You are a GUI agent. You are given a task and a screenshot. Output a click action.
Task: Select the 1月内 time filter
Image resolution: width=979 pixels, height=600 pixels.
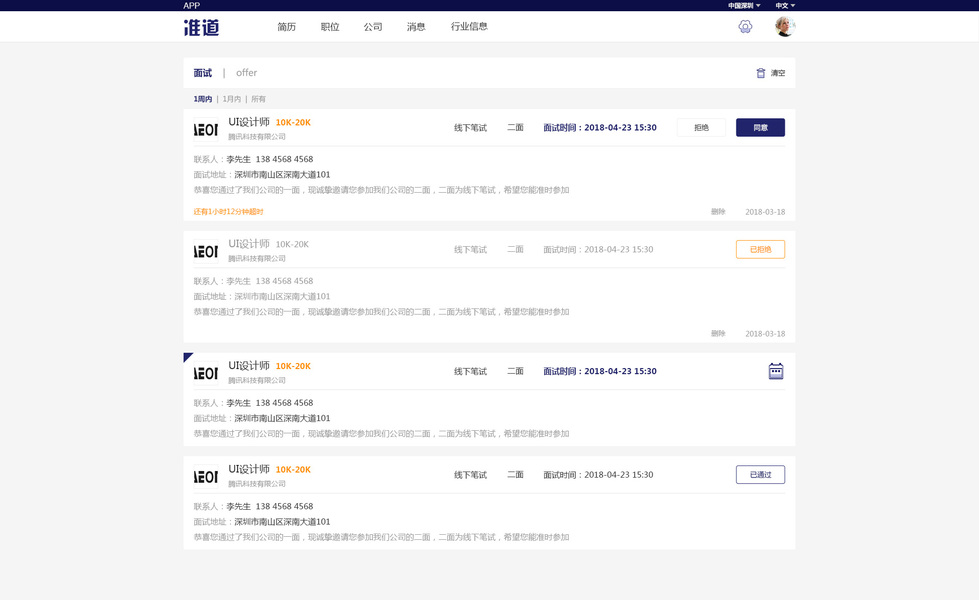[232, 99]
